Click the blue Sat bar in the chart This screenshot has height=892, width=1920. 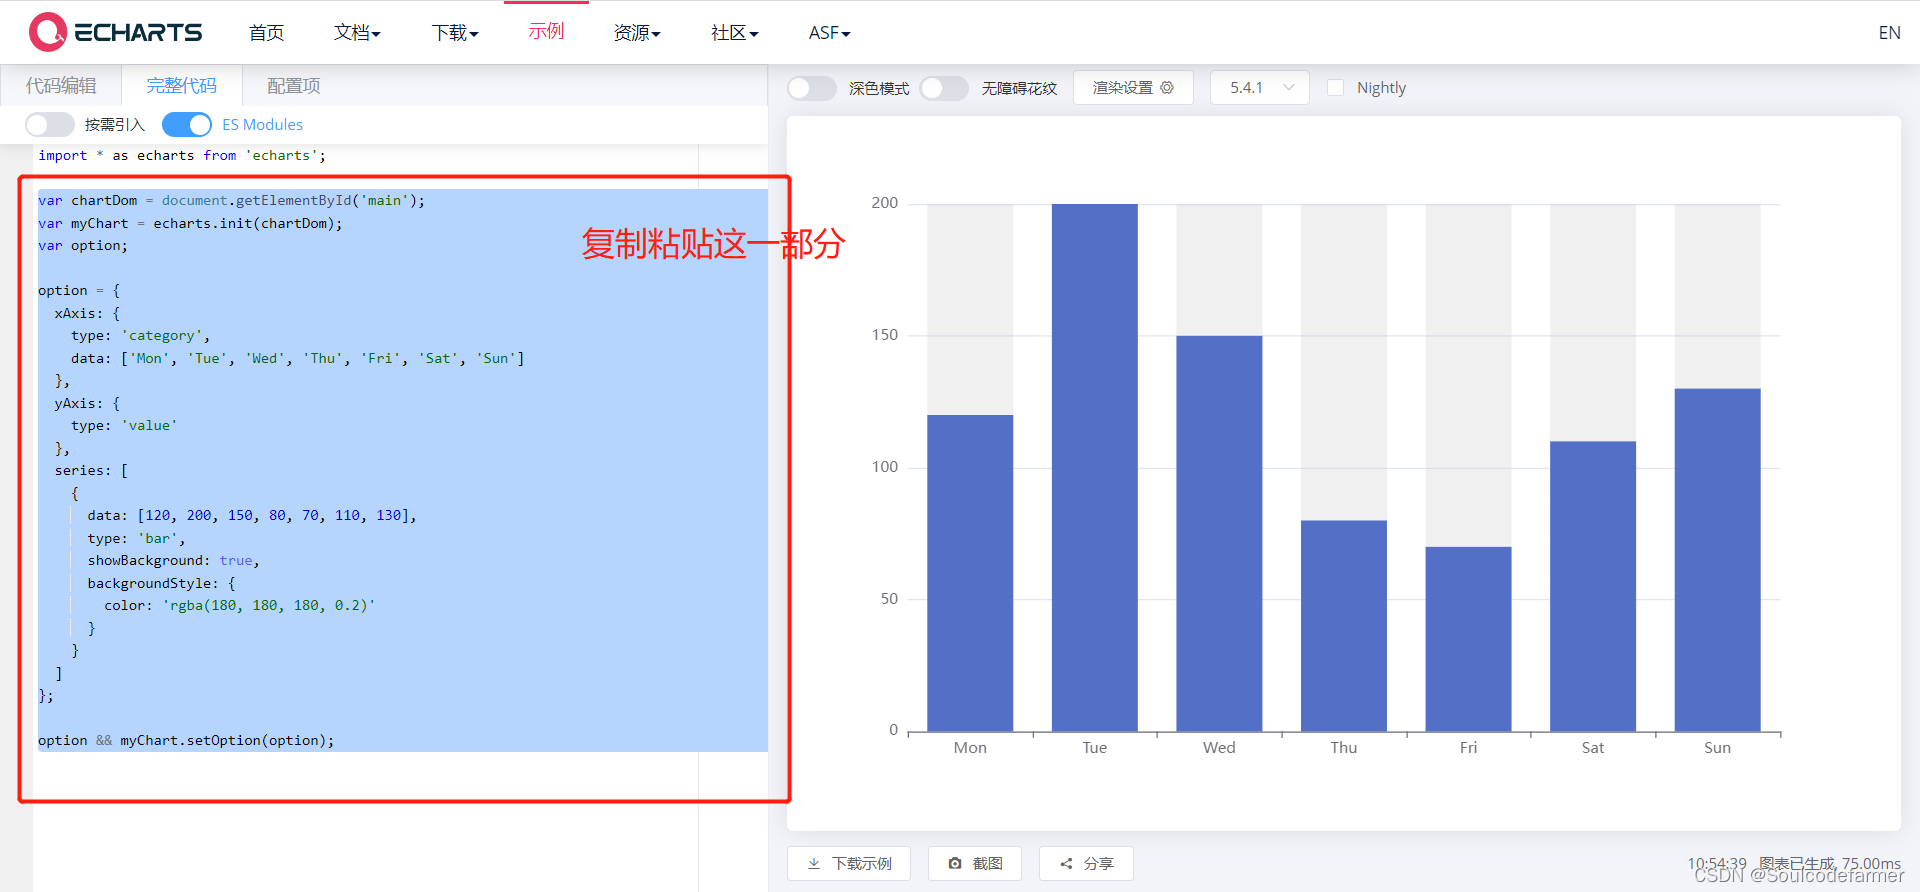(x=1593, y=586)
